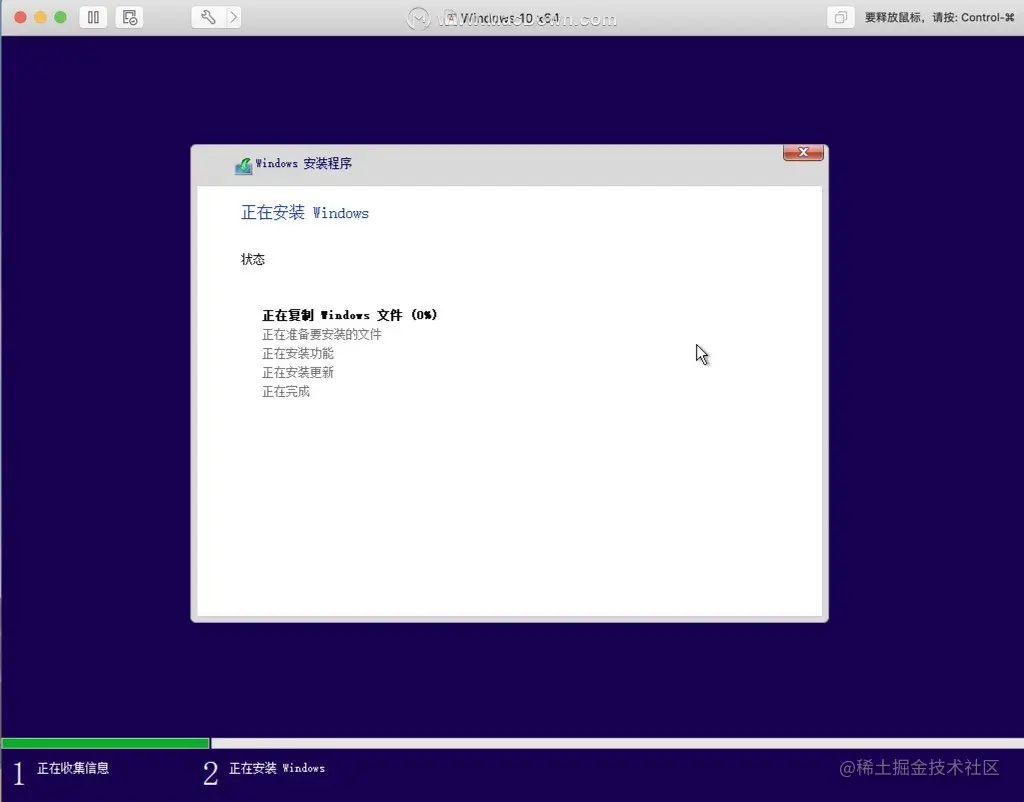Select '正在复制 Windows 文件 (0%)' status line
Image resolution: width=1024 pixels, height=802 pixels.
tap(349, 315)
